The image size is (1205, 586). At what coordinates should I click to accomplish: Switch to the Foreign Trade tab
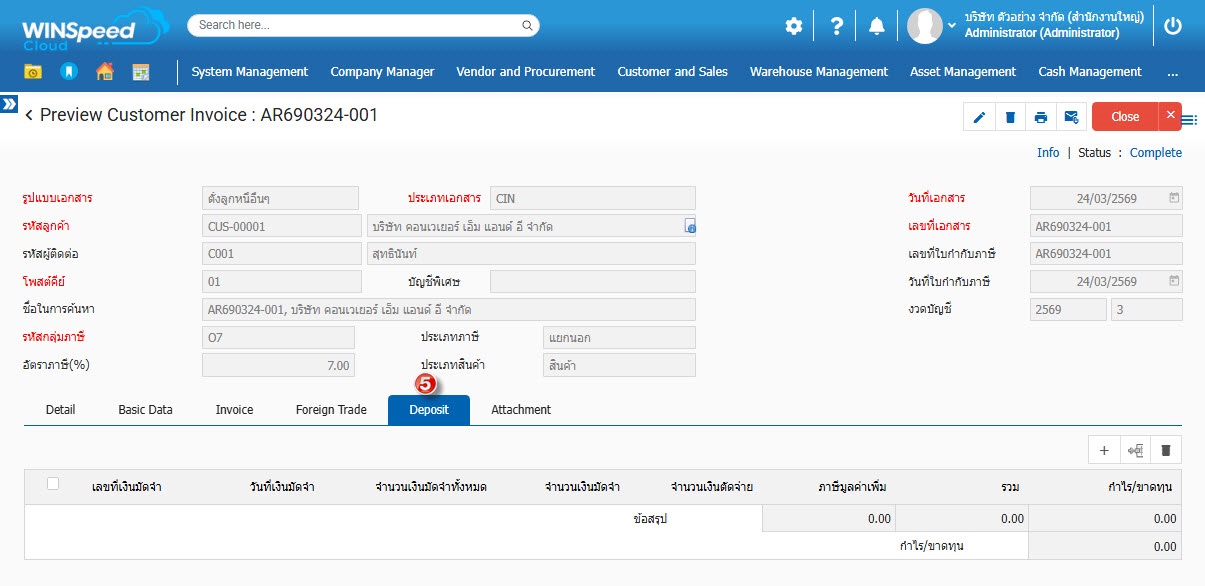(x=331, y=410)
